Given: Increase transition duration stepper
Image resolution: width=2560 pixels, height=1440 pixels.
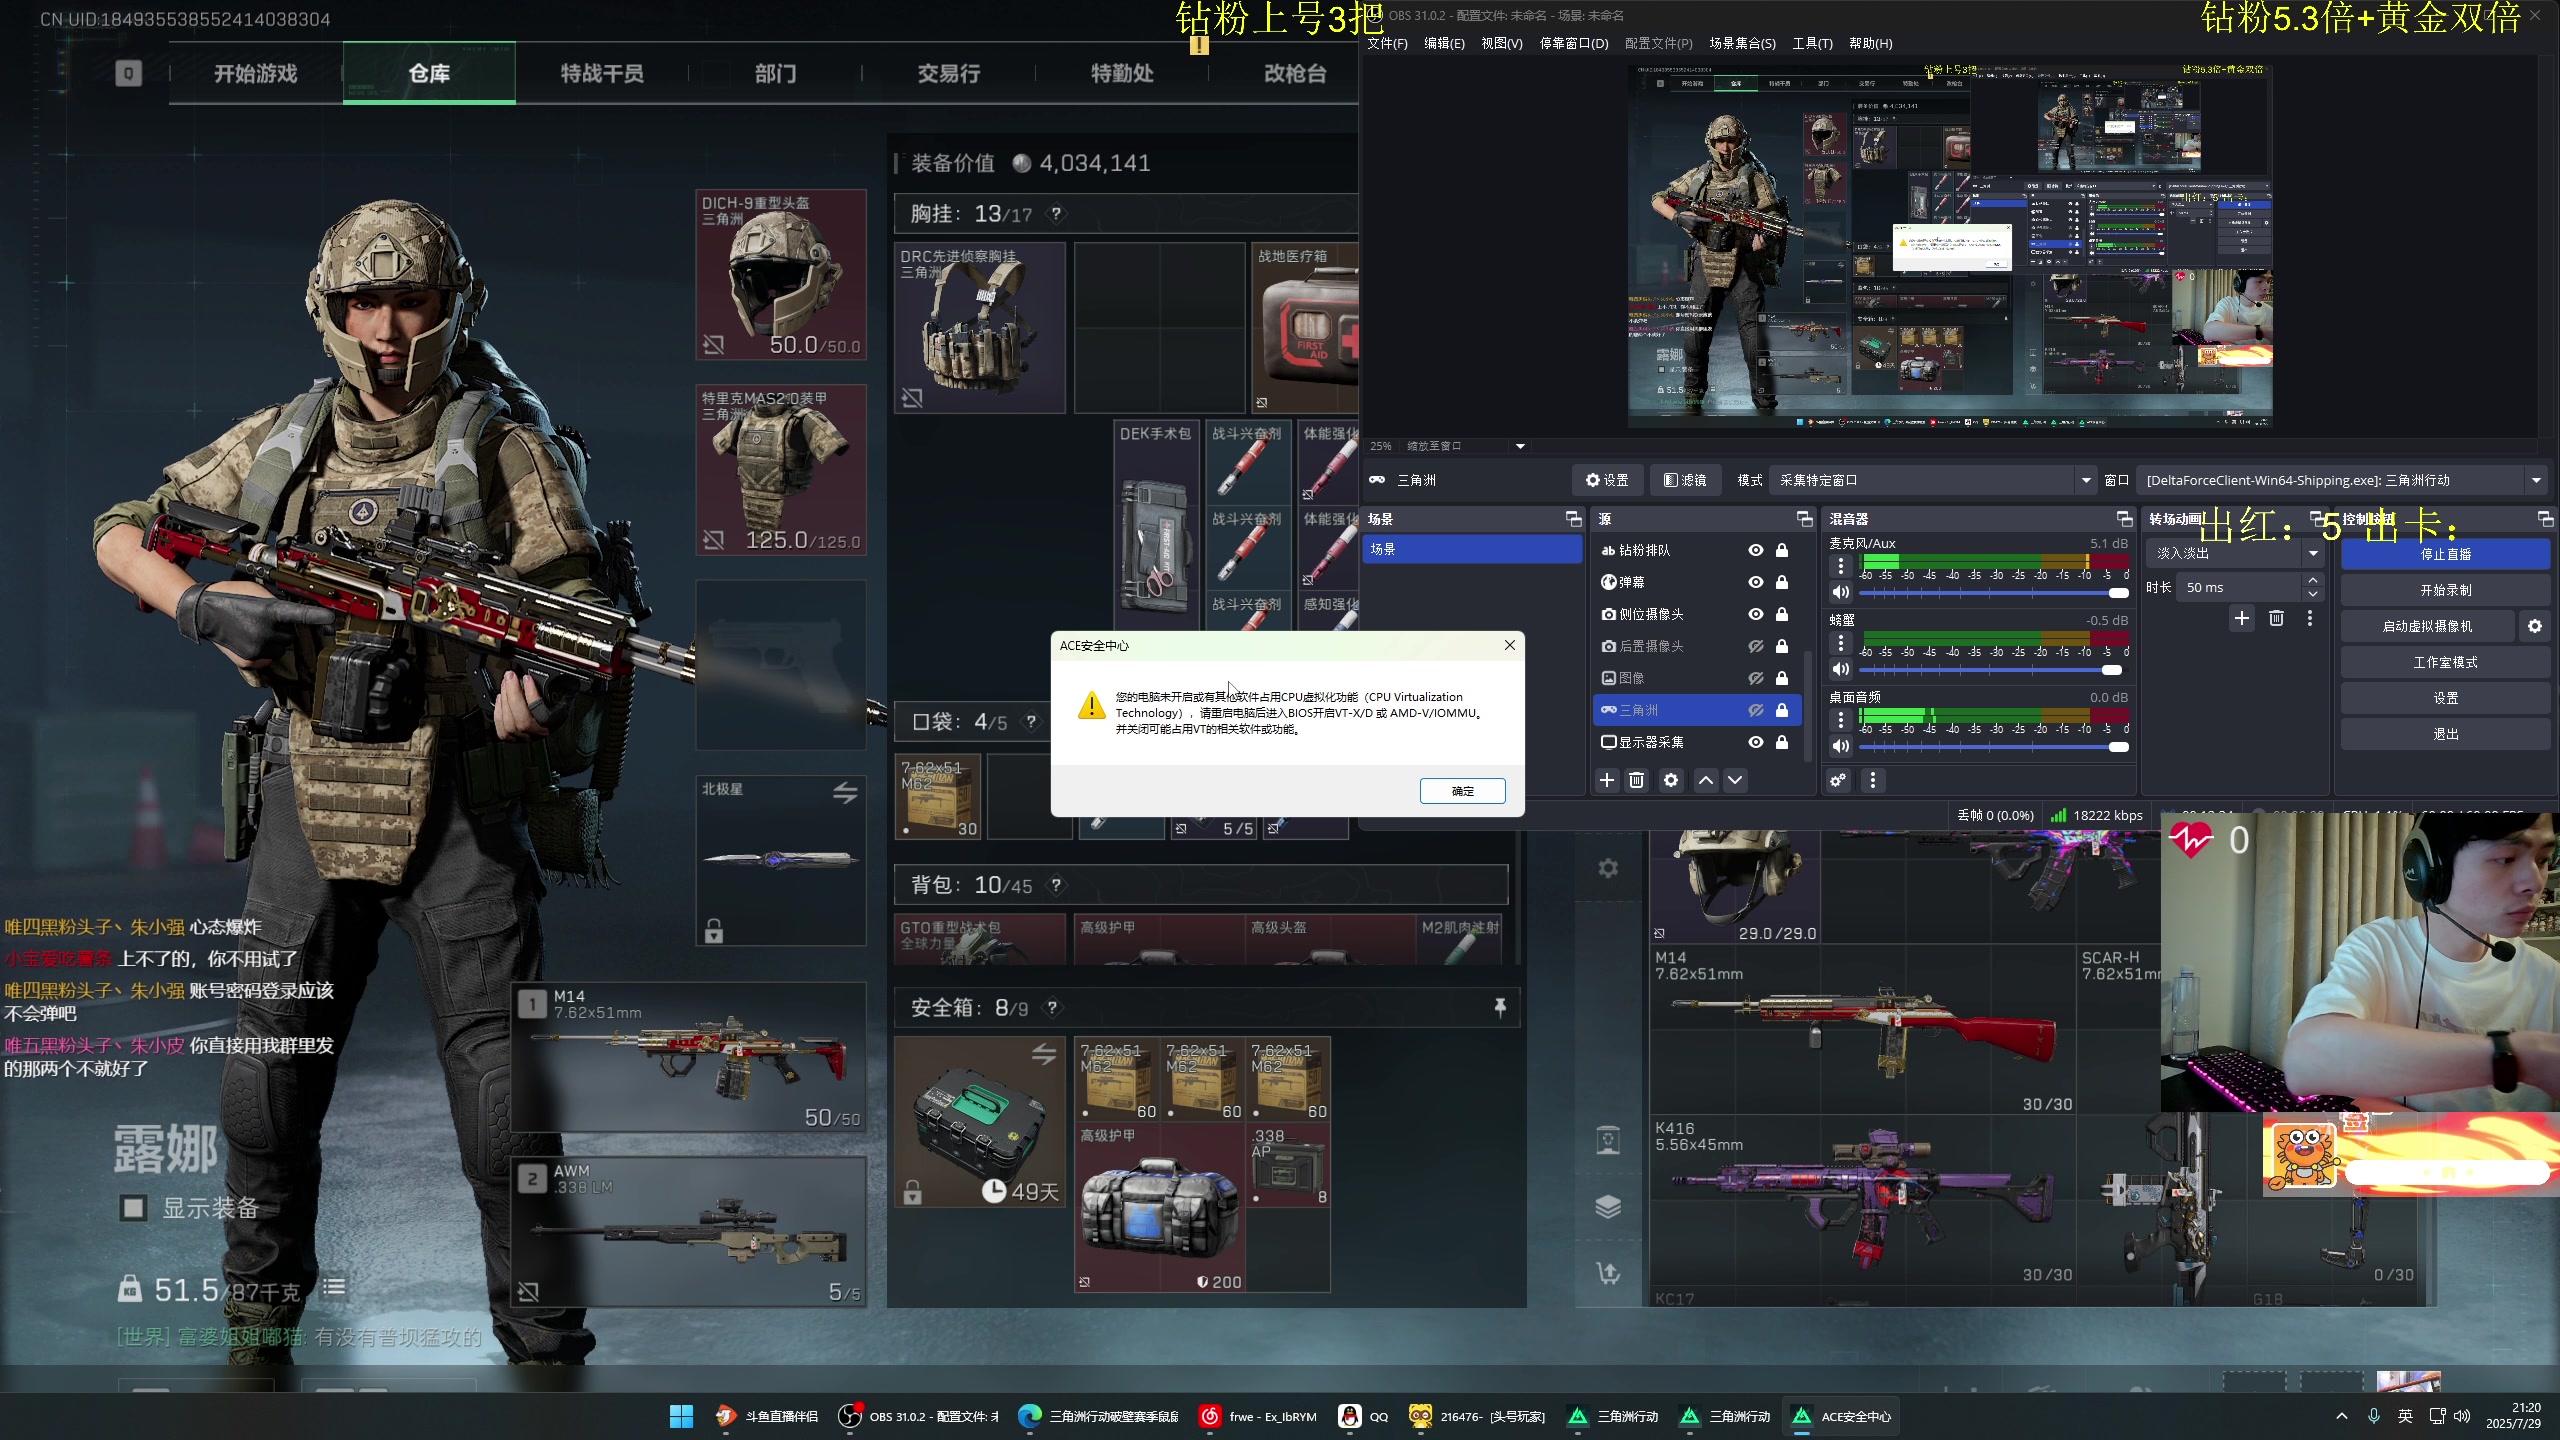Looking at the screenshot, I should (x=2312, y=580).
